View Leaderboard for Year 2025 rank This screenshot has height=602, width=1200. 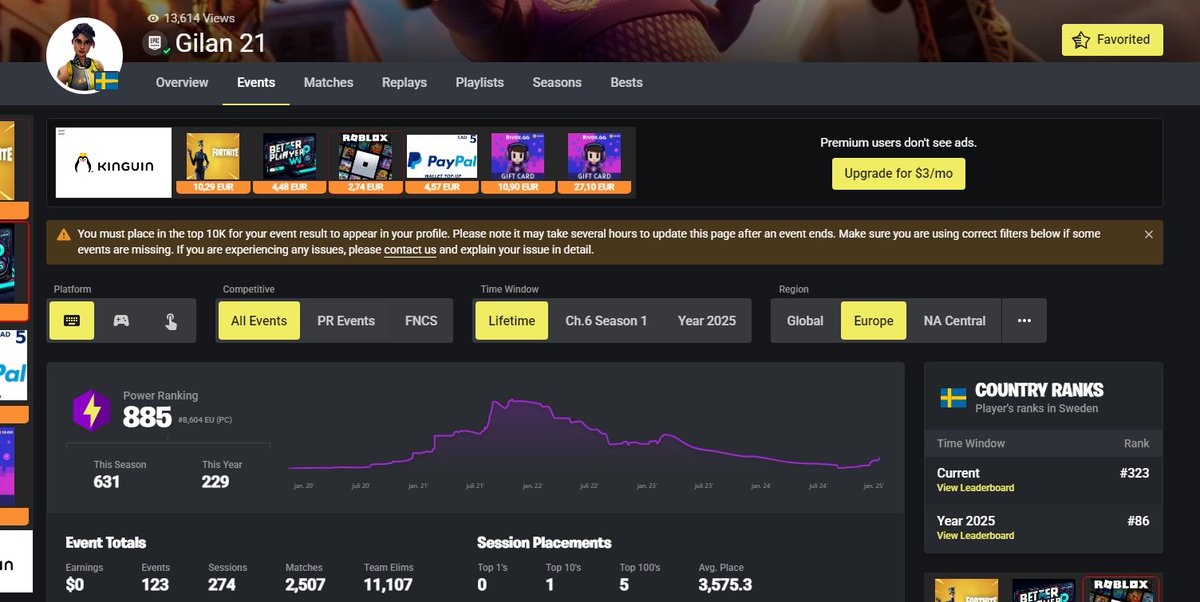[975, 536]
